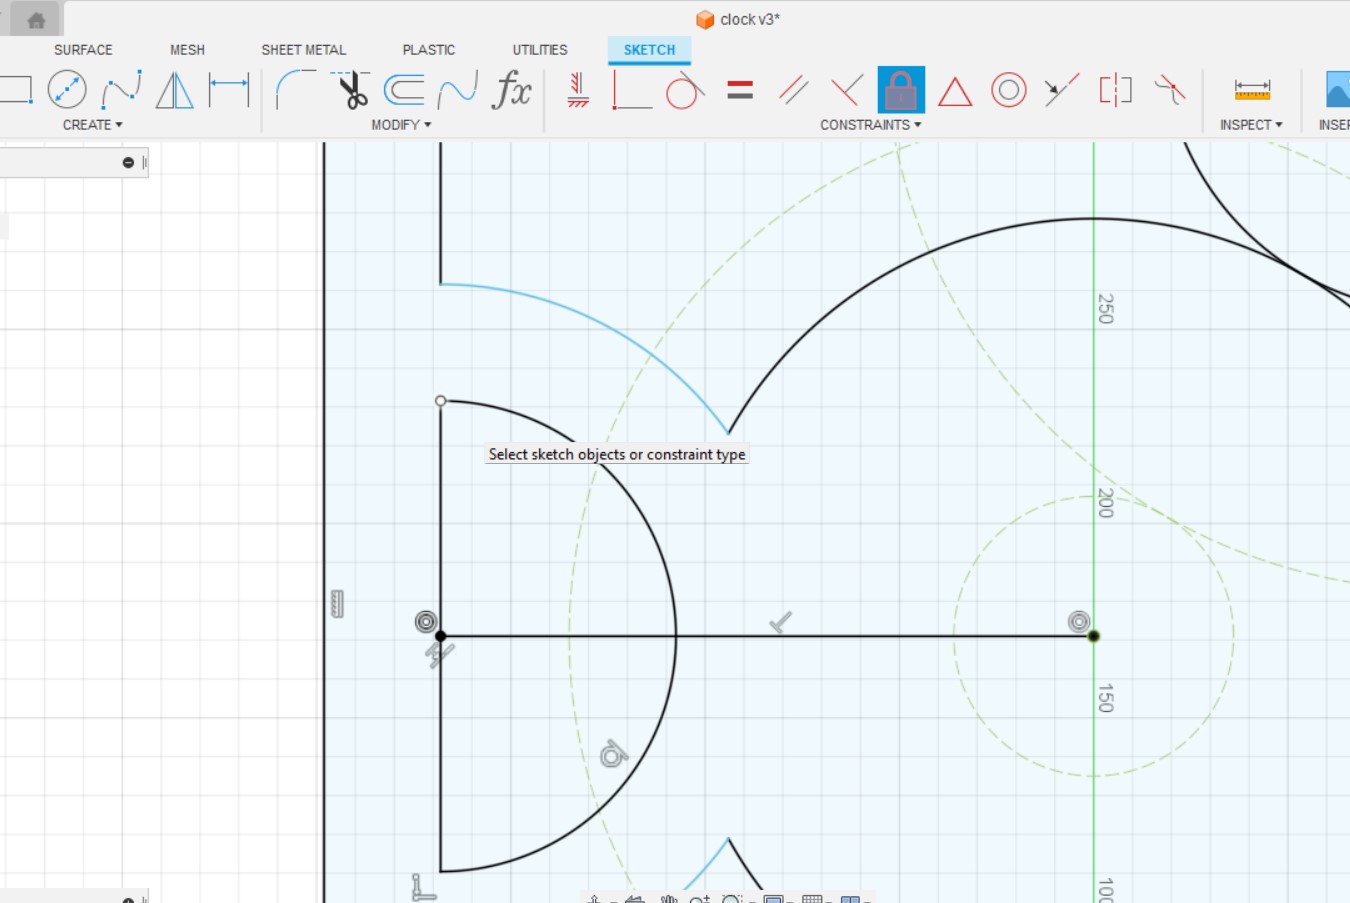Viewport: 1350px width, 903px height.
Task: Toggle the Fix/UnFix lock constraint
Action: point(899,90)
